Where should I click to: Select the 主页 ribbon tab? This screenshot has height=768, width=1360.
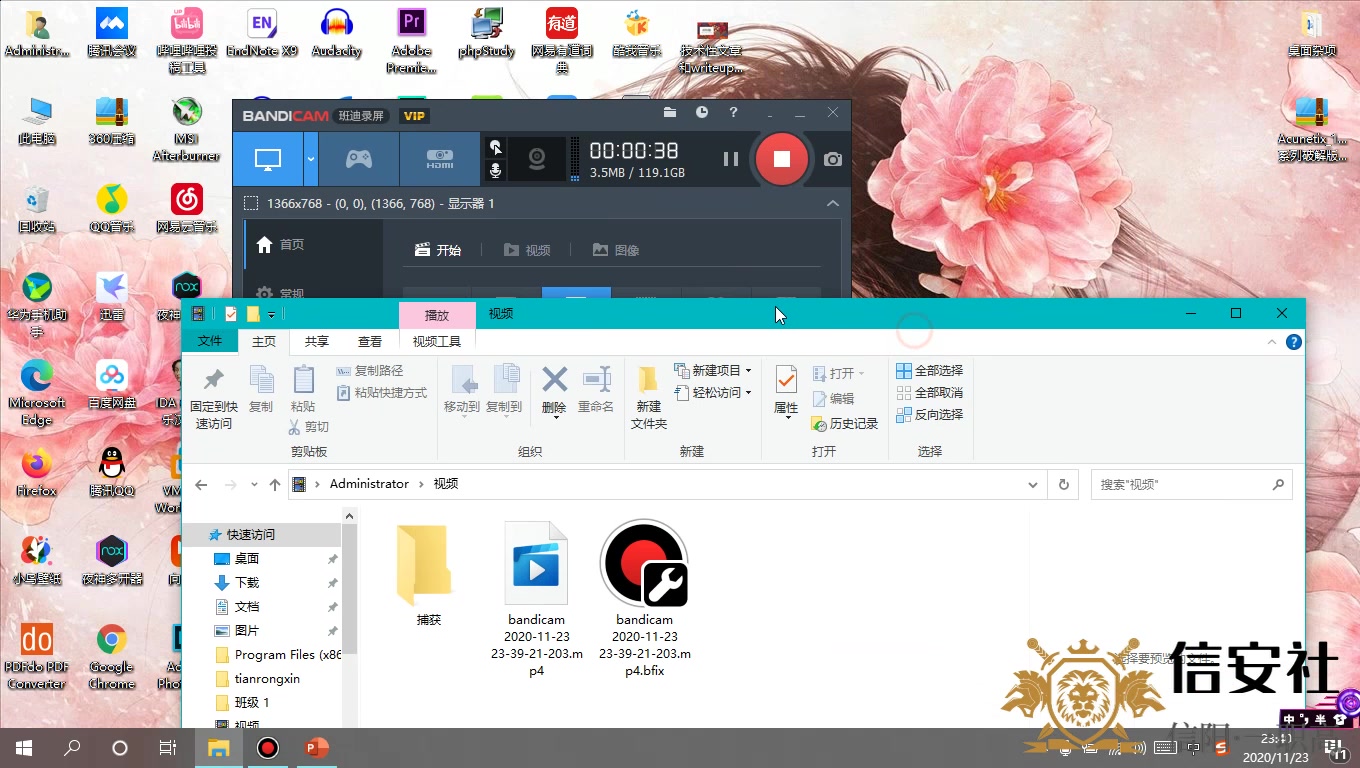[x=264, y=341]
